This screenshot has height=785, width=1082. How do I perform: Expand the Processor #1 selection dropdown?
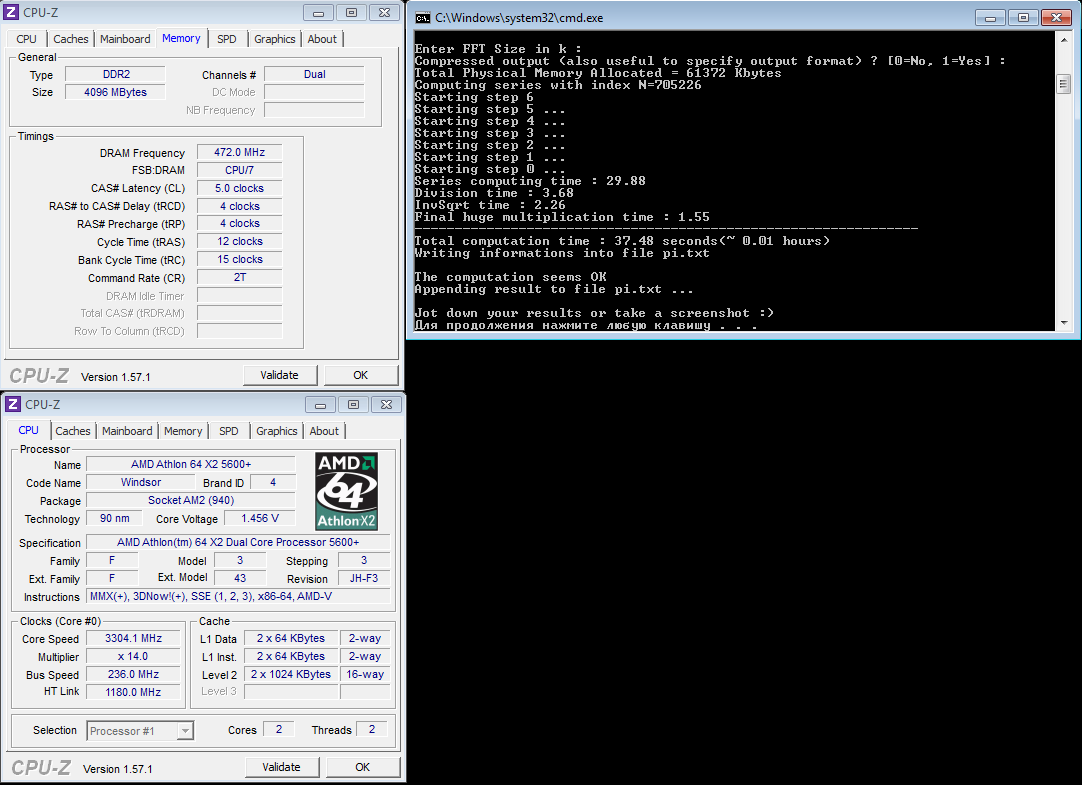point(185,731)
